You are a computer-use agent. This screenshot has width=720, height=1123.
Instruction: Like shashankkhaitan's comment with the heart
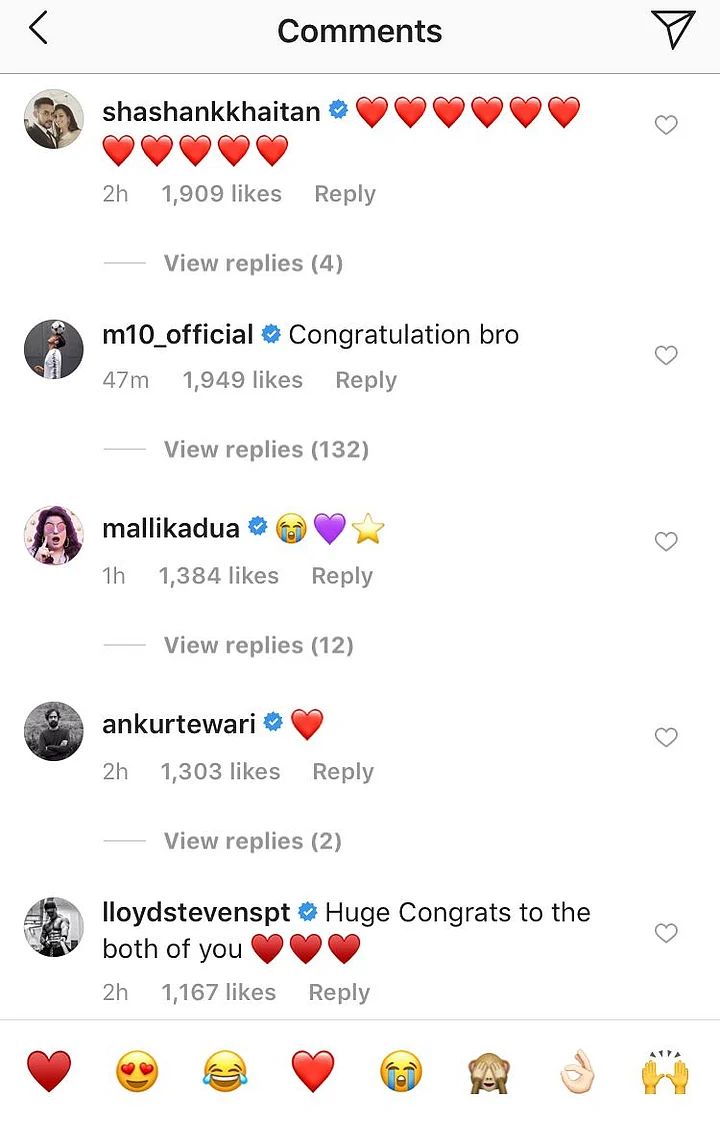click(666, 125)
